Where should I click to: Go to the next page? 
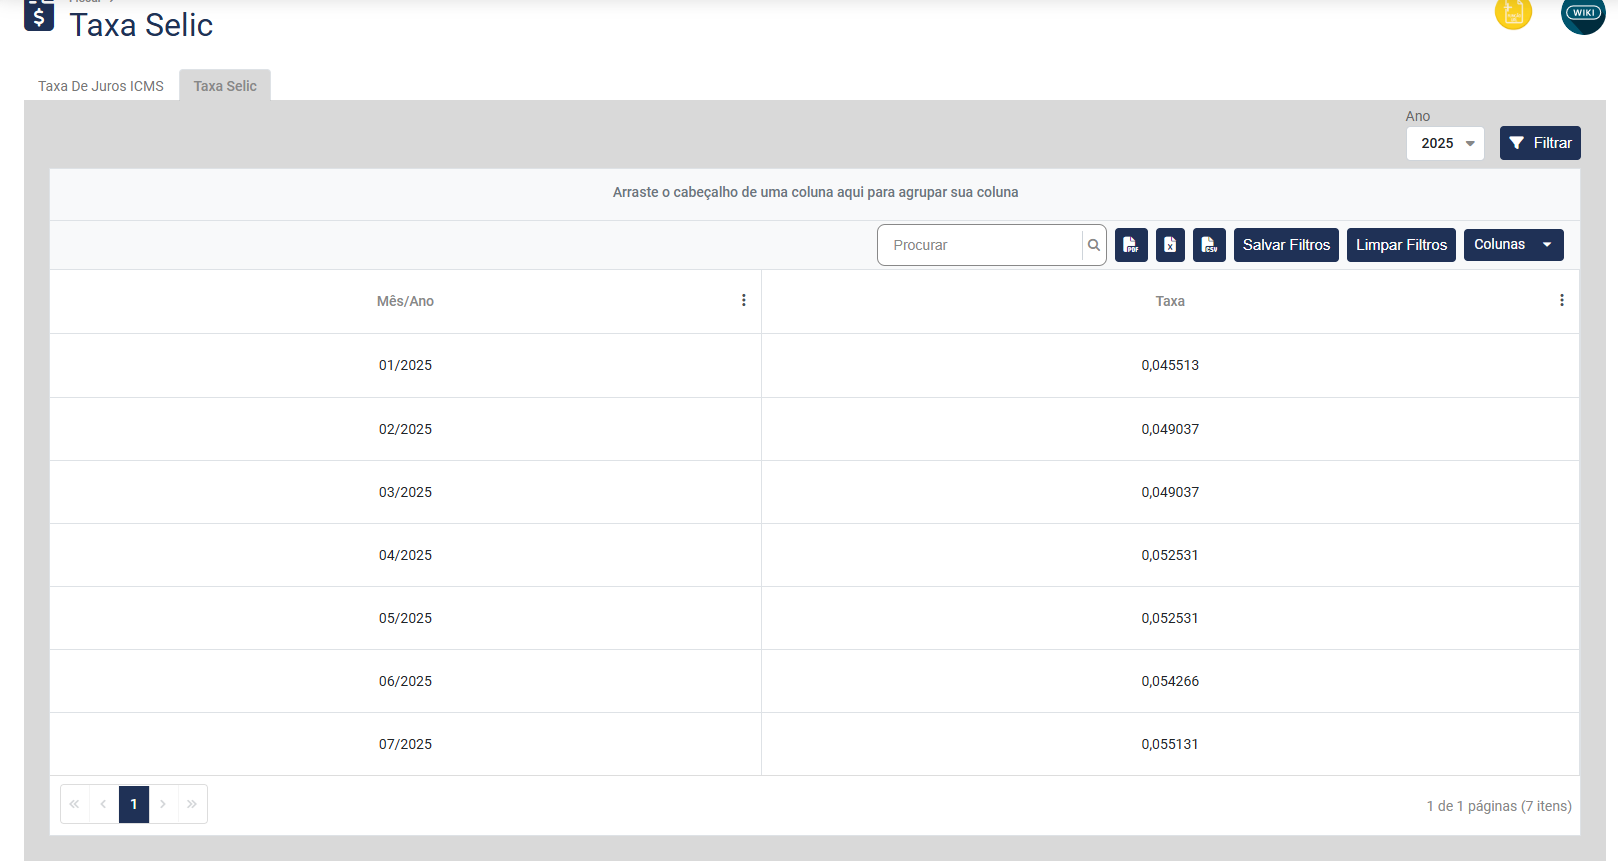[x=163, y=804]
